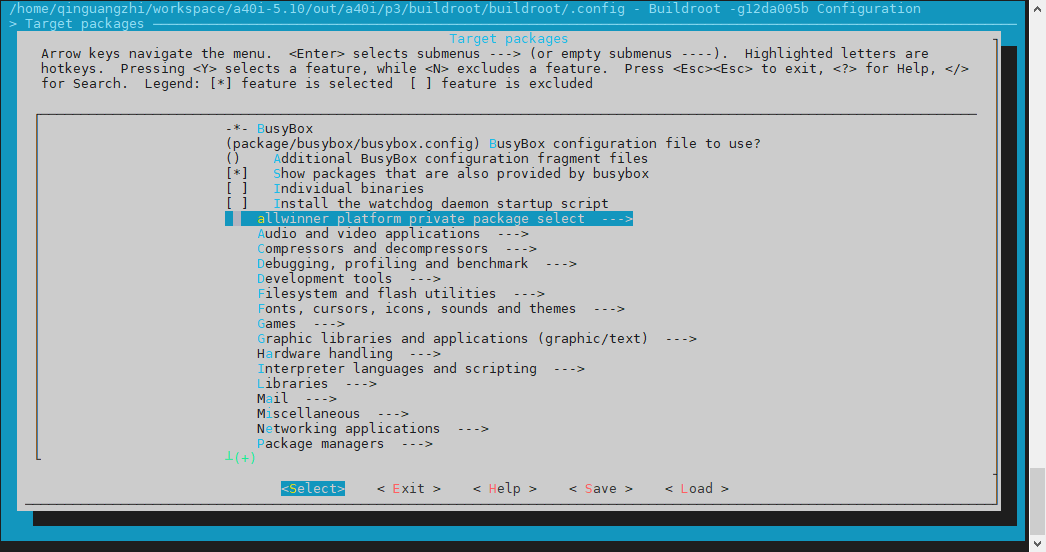Open Interpreter languages and scripting submenu
Image resolution: width=1046 pixels, height=552 pixels.
(421, 369)
